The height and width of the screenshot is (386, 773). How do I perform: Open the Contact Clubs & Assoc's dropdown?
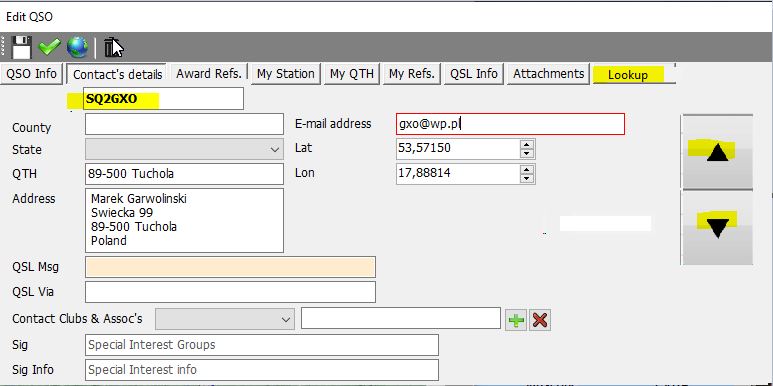pos(225,319)
